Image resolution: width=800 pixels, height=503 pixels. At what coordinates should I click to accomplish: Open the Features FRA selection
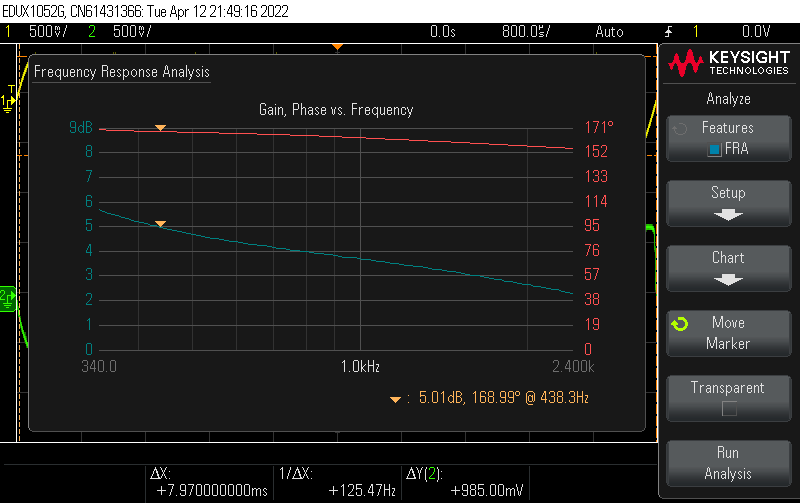click(x=728, y=138)
